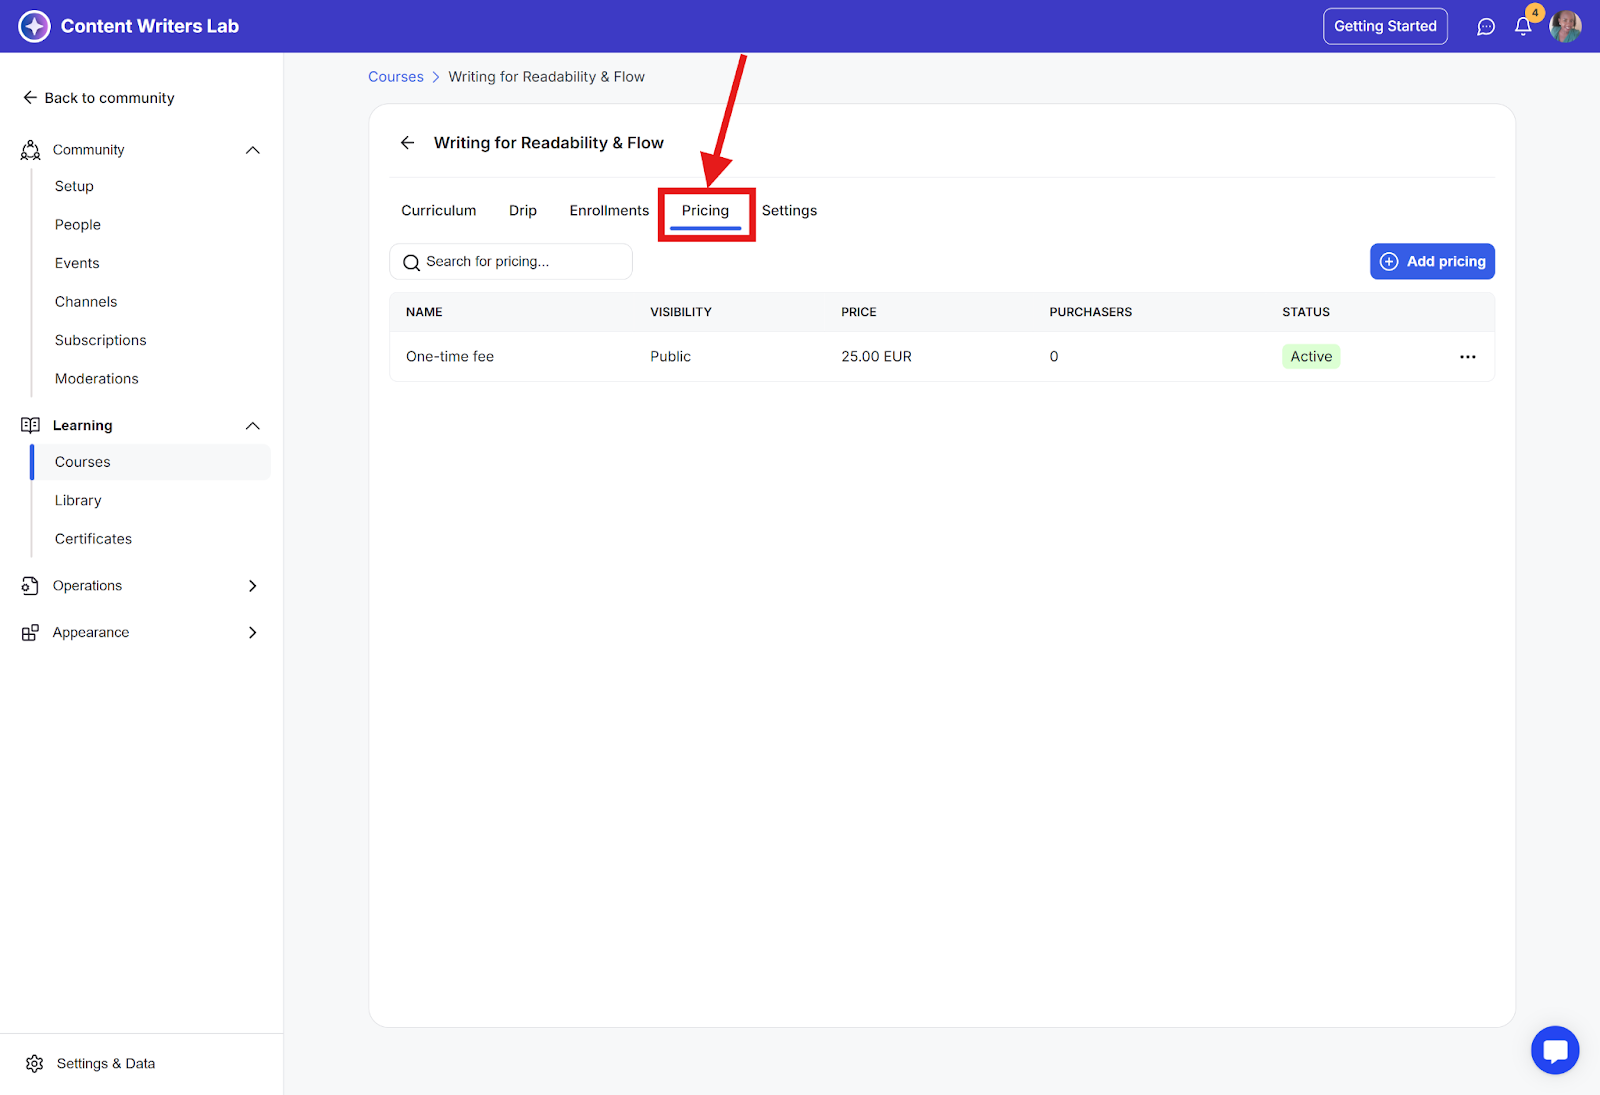Collapse the Community section
Viewport: 1600px width, 1095px height.
pyautogui.click(x=253, y=150)
